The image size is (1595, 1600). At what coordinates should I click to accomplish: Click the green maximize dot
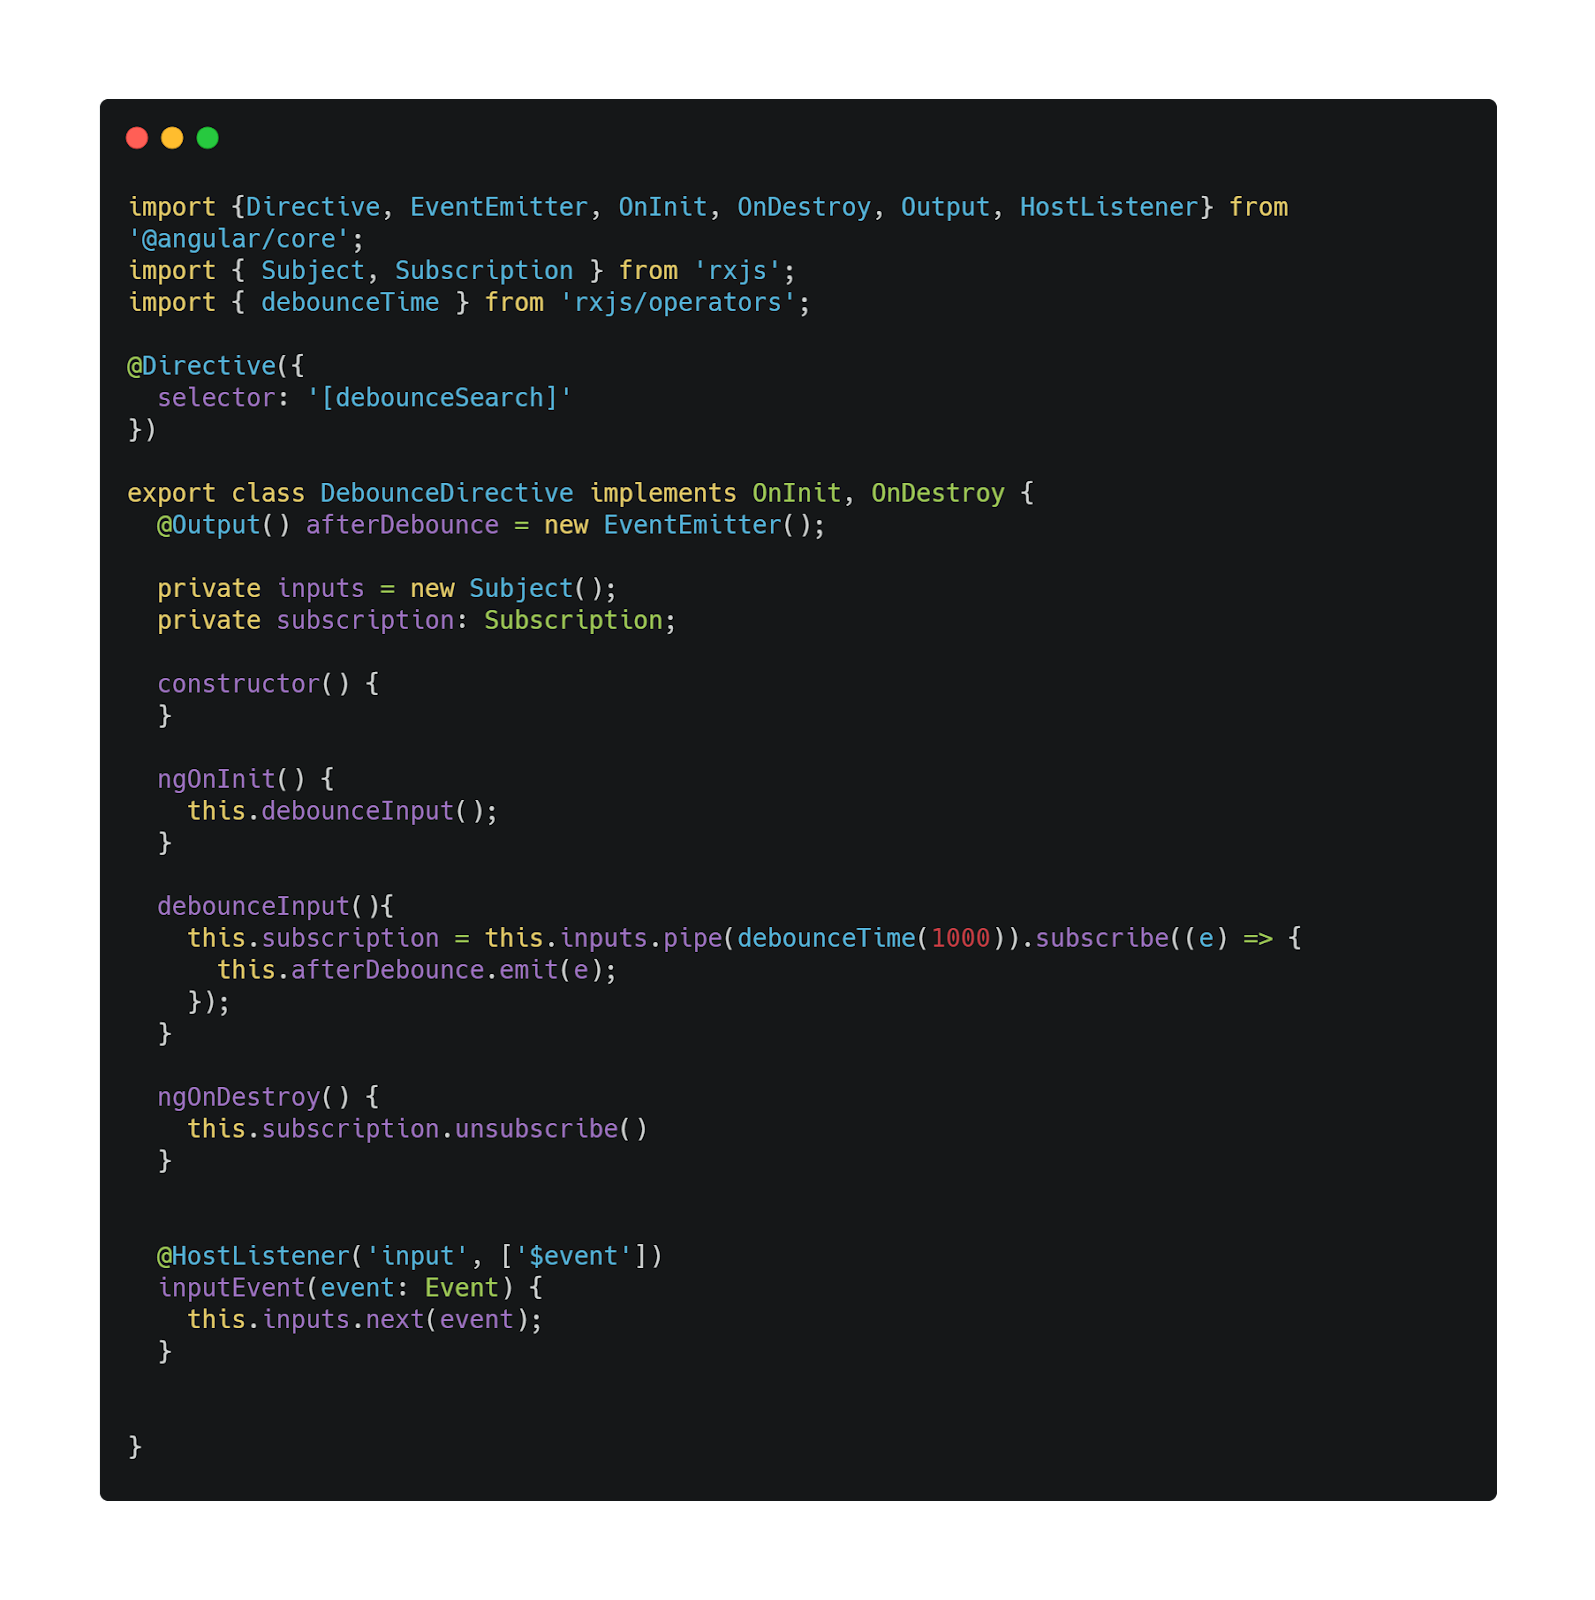(x=208, y=138)
